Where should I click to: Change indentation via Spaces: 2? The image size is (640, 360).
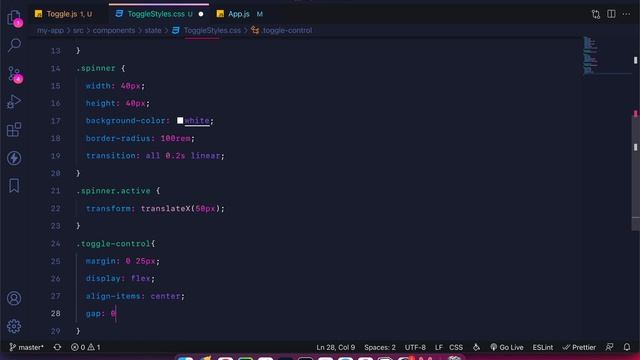click(380, 347)
